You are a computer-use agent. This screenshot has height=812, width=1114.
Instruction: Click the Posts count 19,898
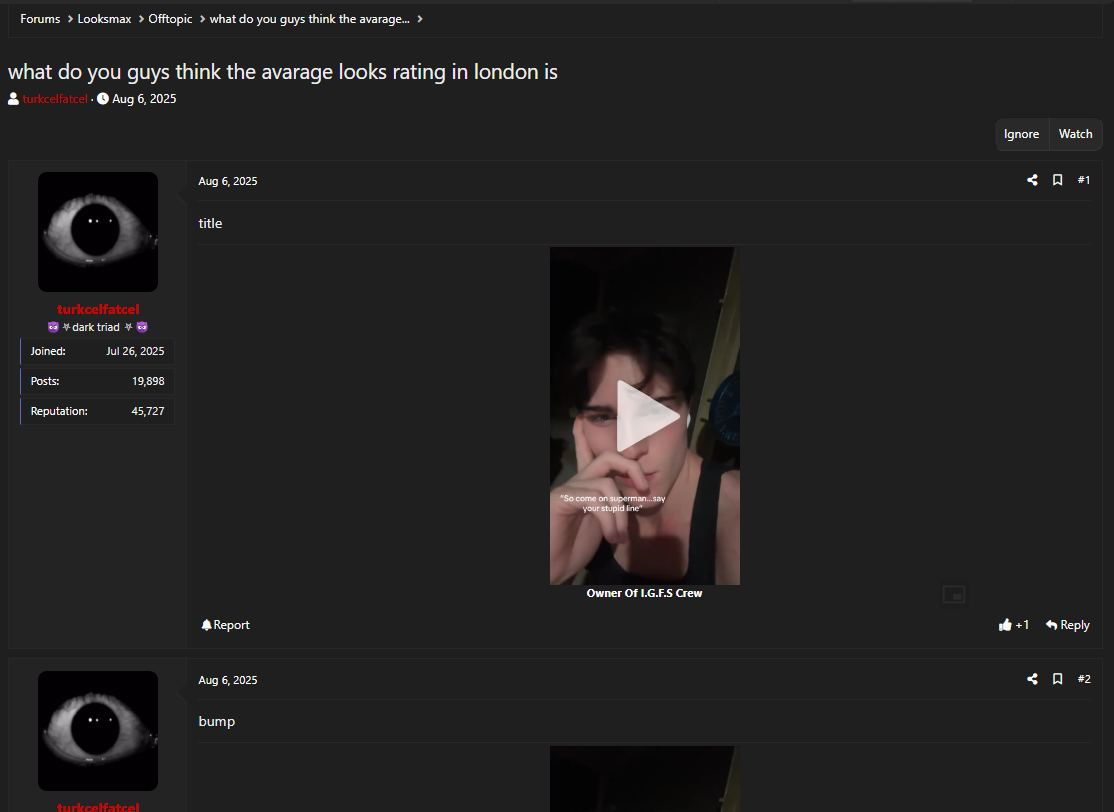point(148,381)
